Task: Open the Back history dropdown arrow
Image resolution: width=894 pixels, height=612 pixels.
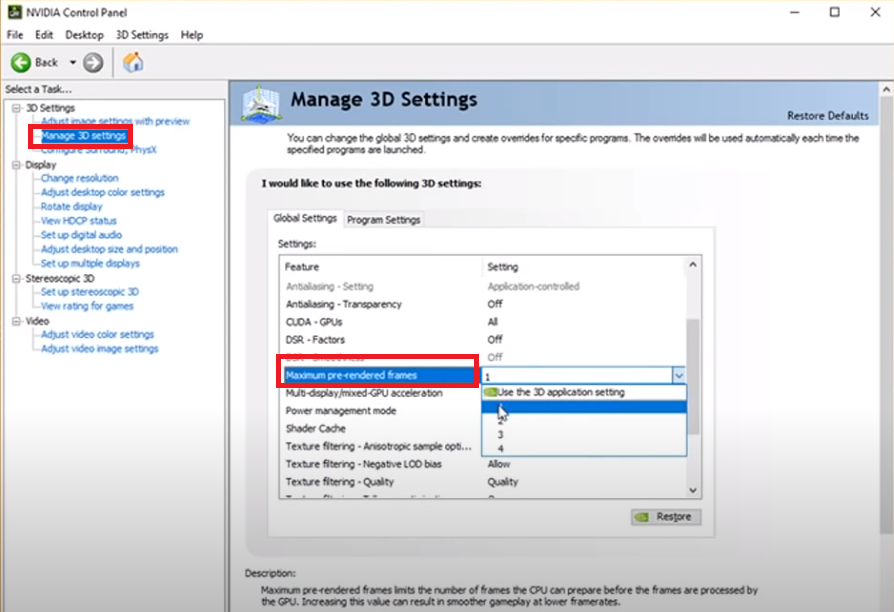Action: (x=73, y=62)
